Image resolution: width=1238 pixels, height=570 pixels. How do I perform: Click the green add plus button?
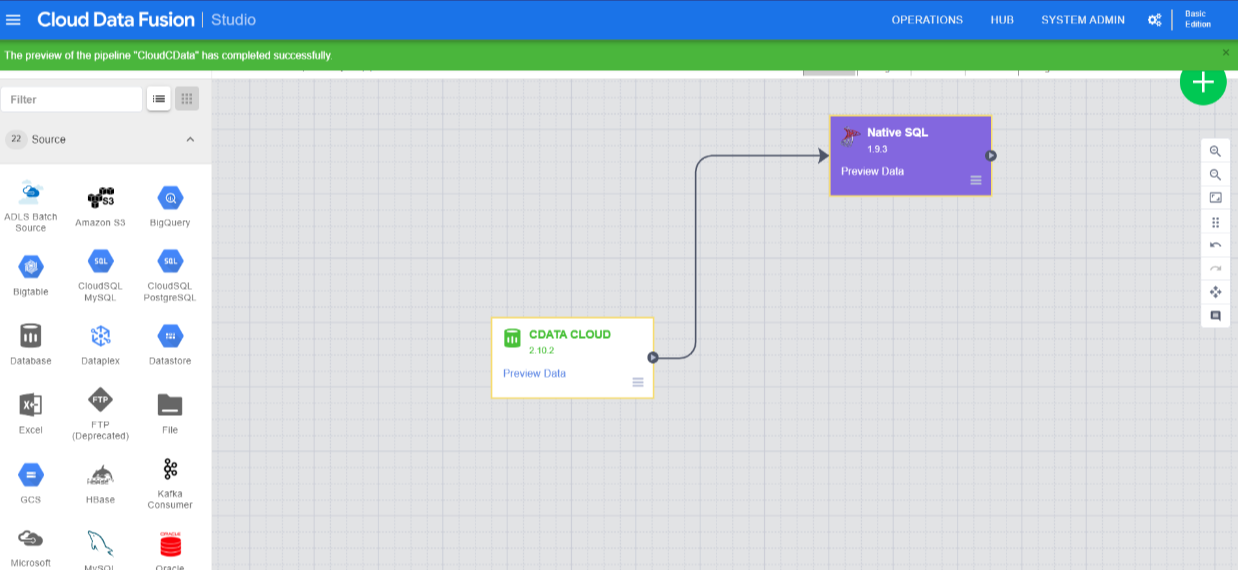(1203, 82)
